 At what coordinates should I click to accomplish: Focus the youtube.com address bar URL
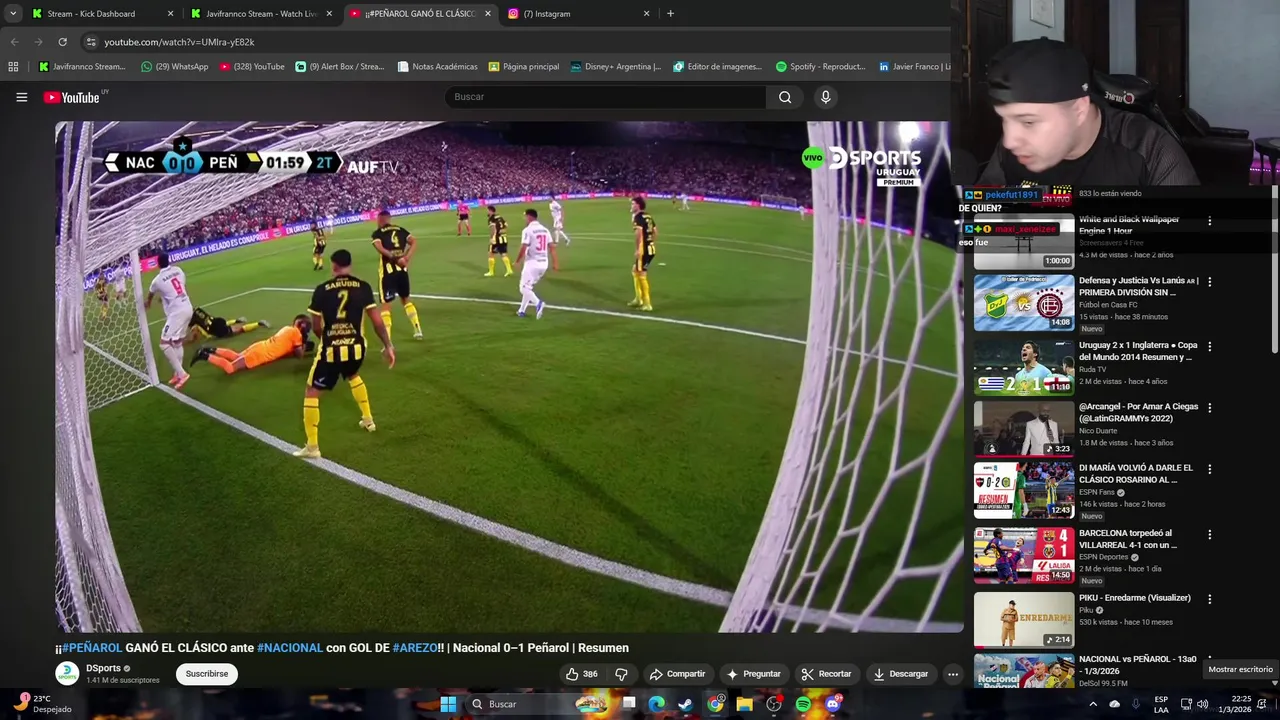pyautogui.click(x=180, y=42)
